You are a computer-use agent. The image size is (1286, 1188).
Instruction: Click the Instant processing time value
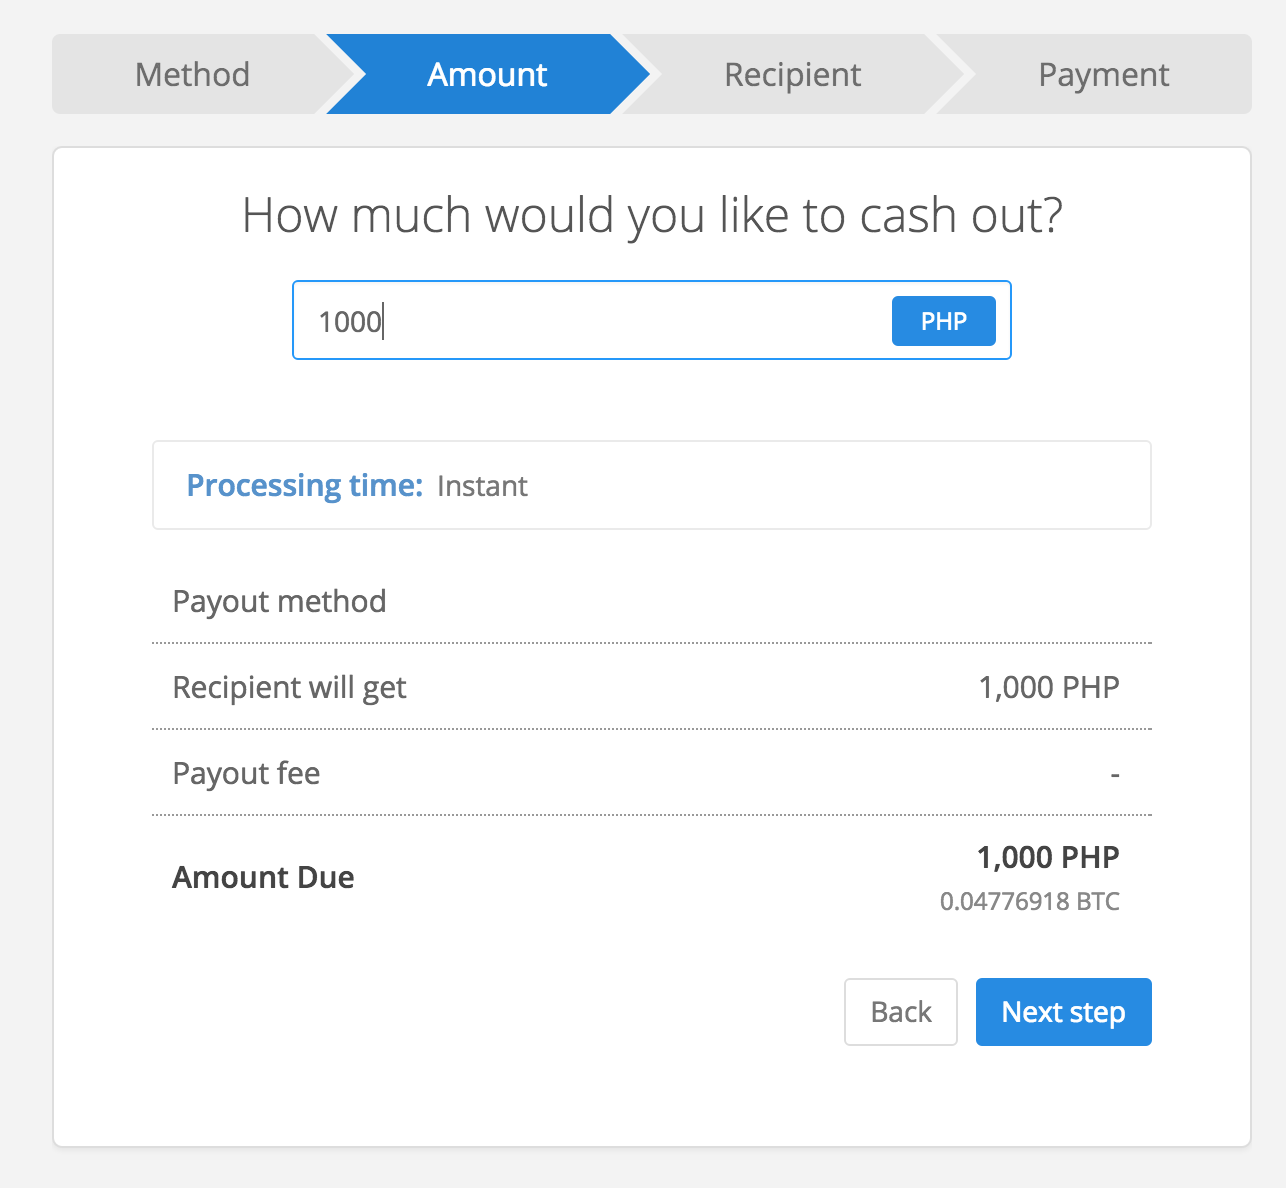[x=482, y=486]
